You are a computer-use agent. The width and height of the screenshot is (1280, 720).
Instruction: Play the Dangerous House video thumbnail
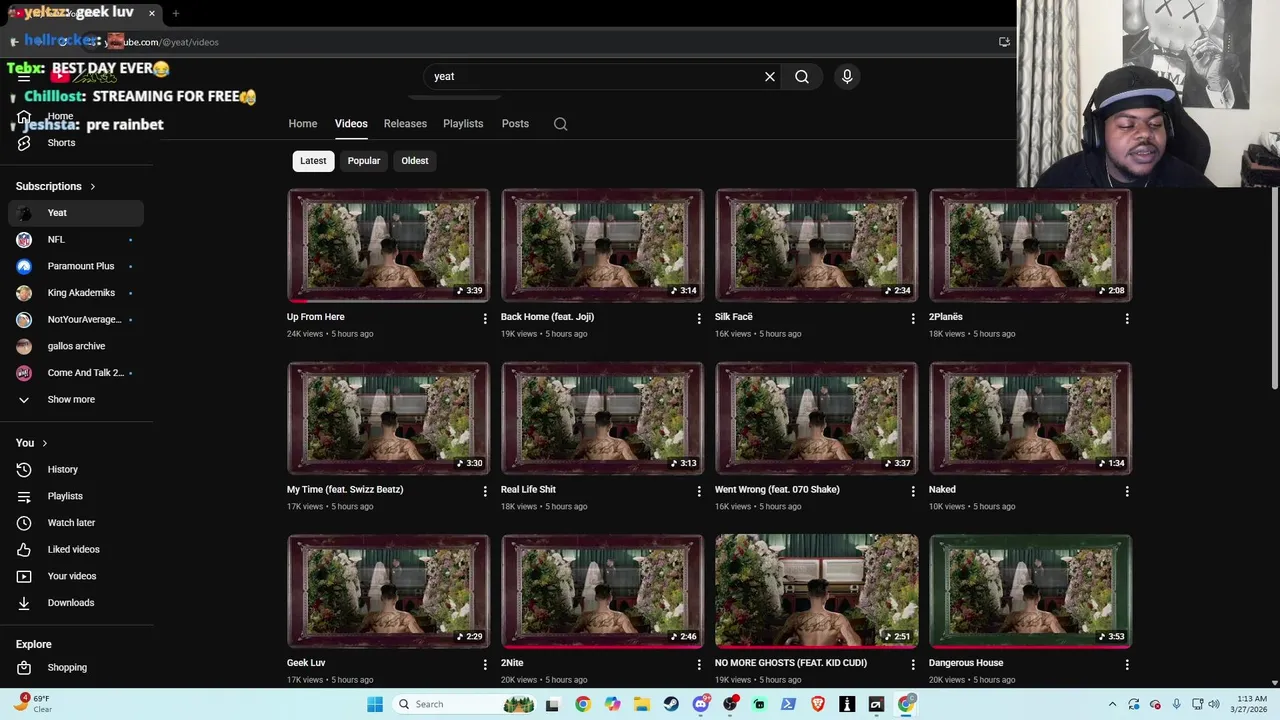pyautogui.click(x=1030, y=591)
